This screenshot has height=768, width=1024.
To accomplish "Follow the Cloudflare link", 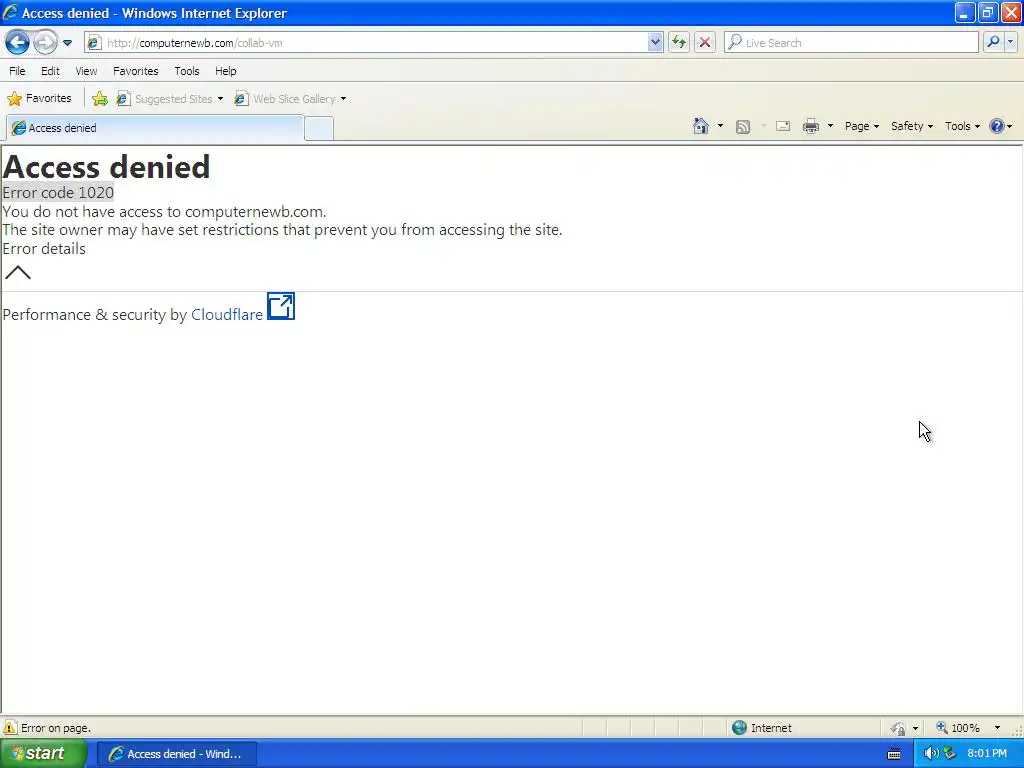I will [227, 315].
